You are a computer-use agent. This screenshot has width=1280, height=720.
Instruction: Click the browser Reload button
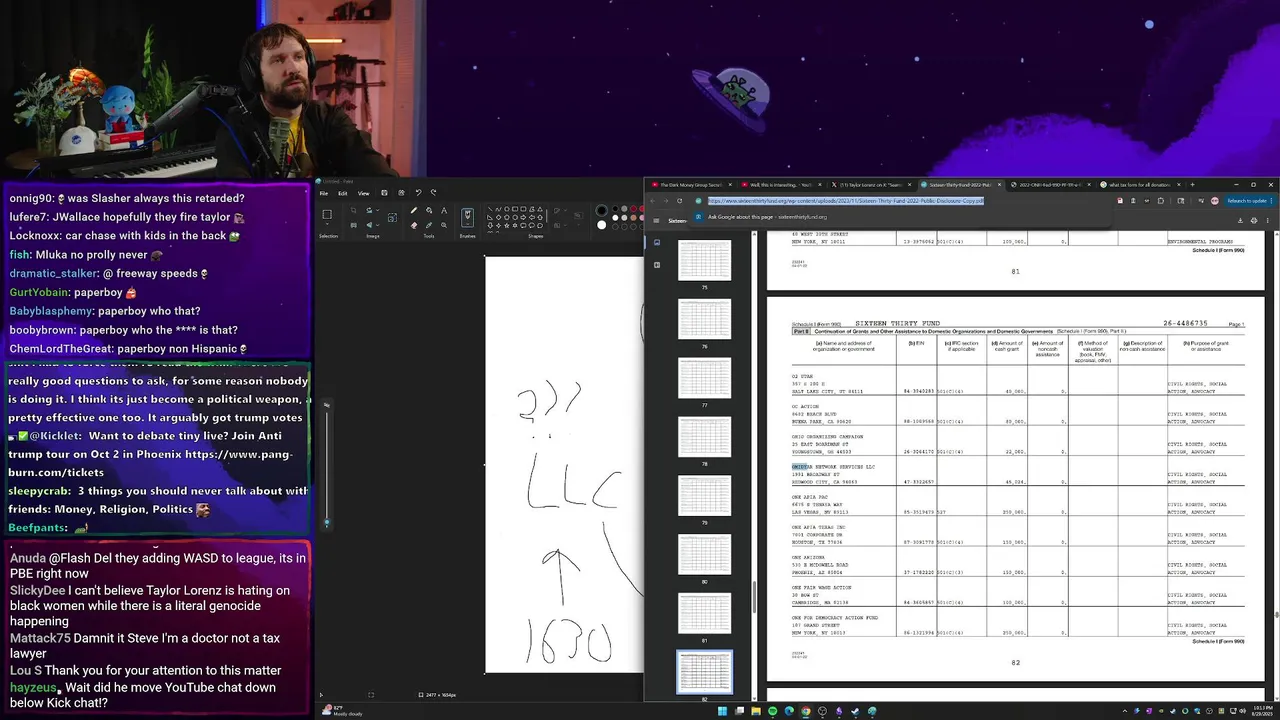(679, 200)
